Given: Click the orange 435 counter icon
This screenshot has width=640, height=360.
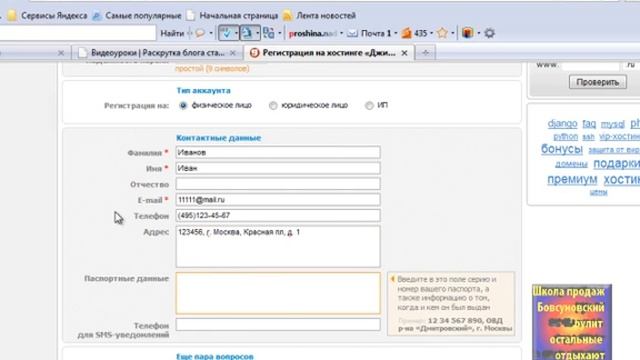Looking at the screenshot, I should 406,33.
